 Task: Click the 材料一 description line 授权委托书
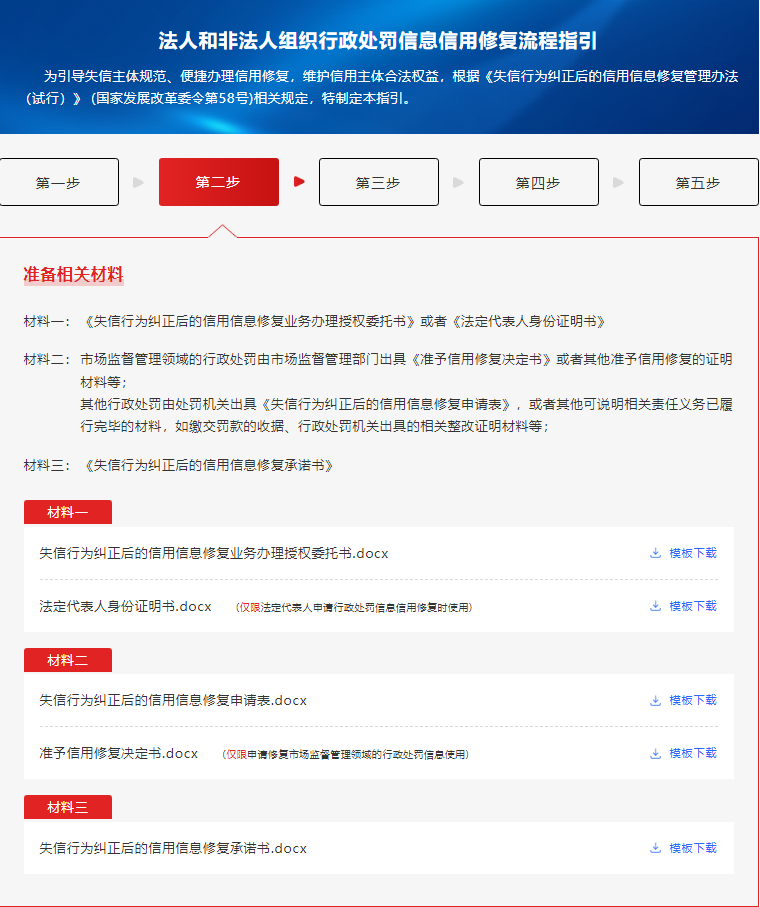coord(314,322)
